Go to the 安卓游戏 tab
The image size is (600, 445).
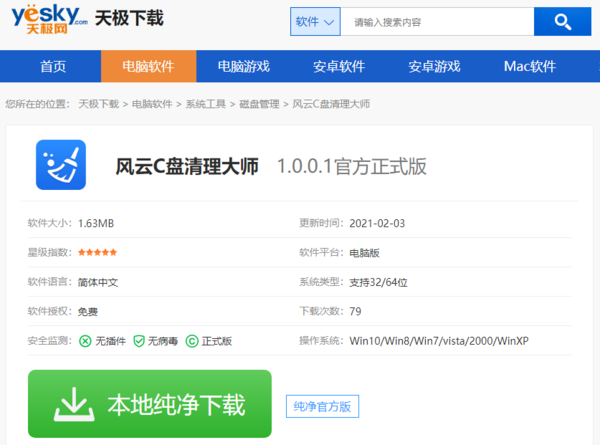(x=434, y=66)
